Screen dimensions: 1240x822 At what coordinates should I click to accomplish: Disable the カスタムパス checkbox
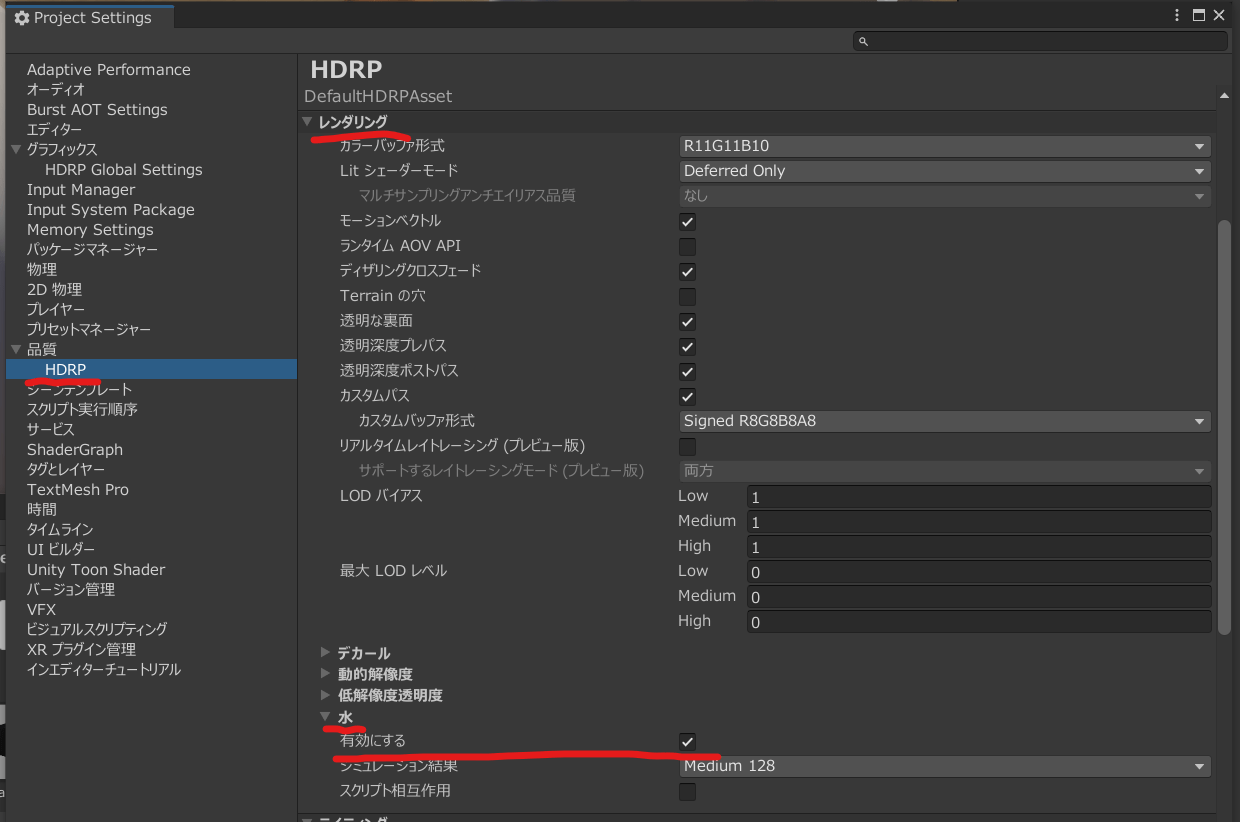tap(687, 396)
